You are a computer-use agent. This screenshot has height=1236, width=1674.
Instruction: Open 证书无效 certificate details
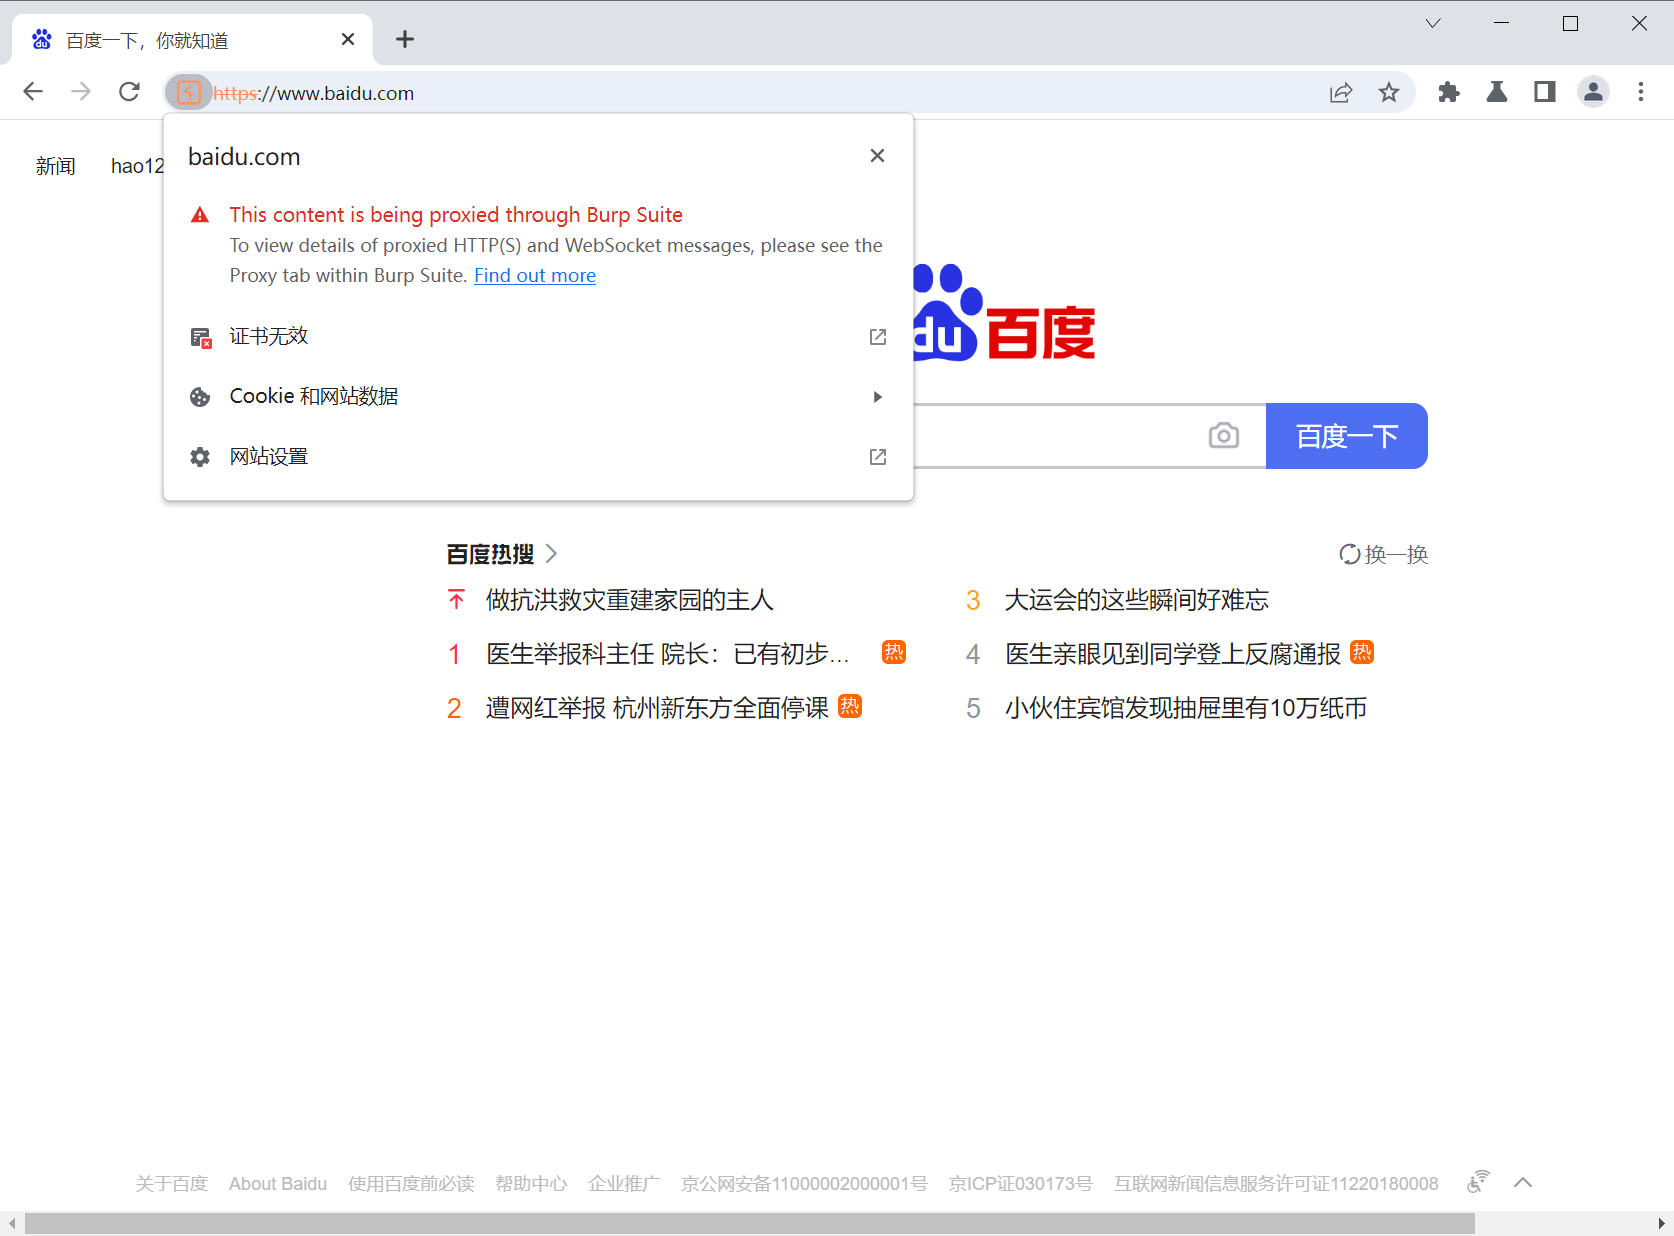(538, 337)
